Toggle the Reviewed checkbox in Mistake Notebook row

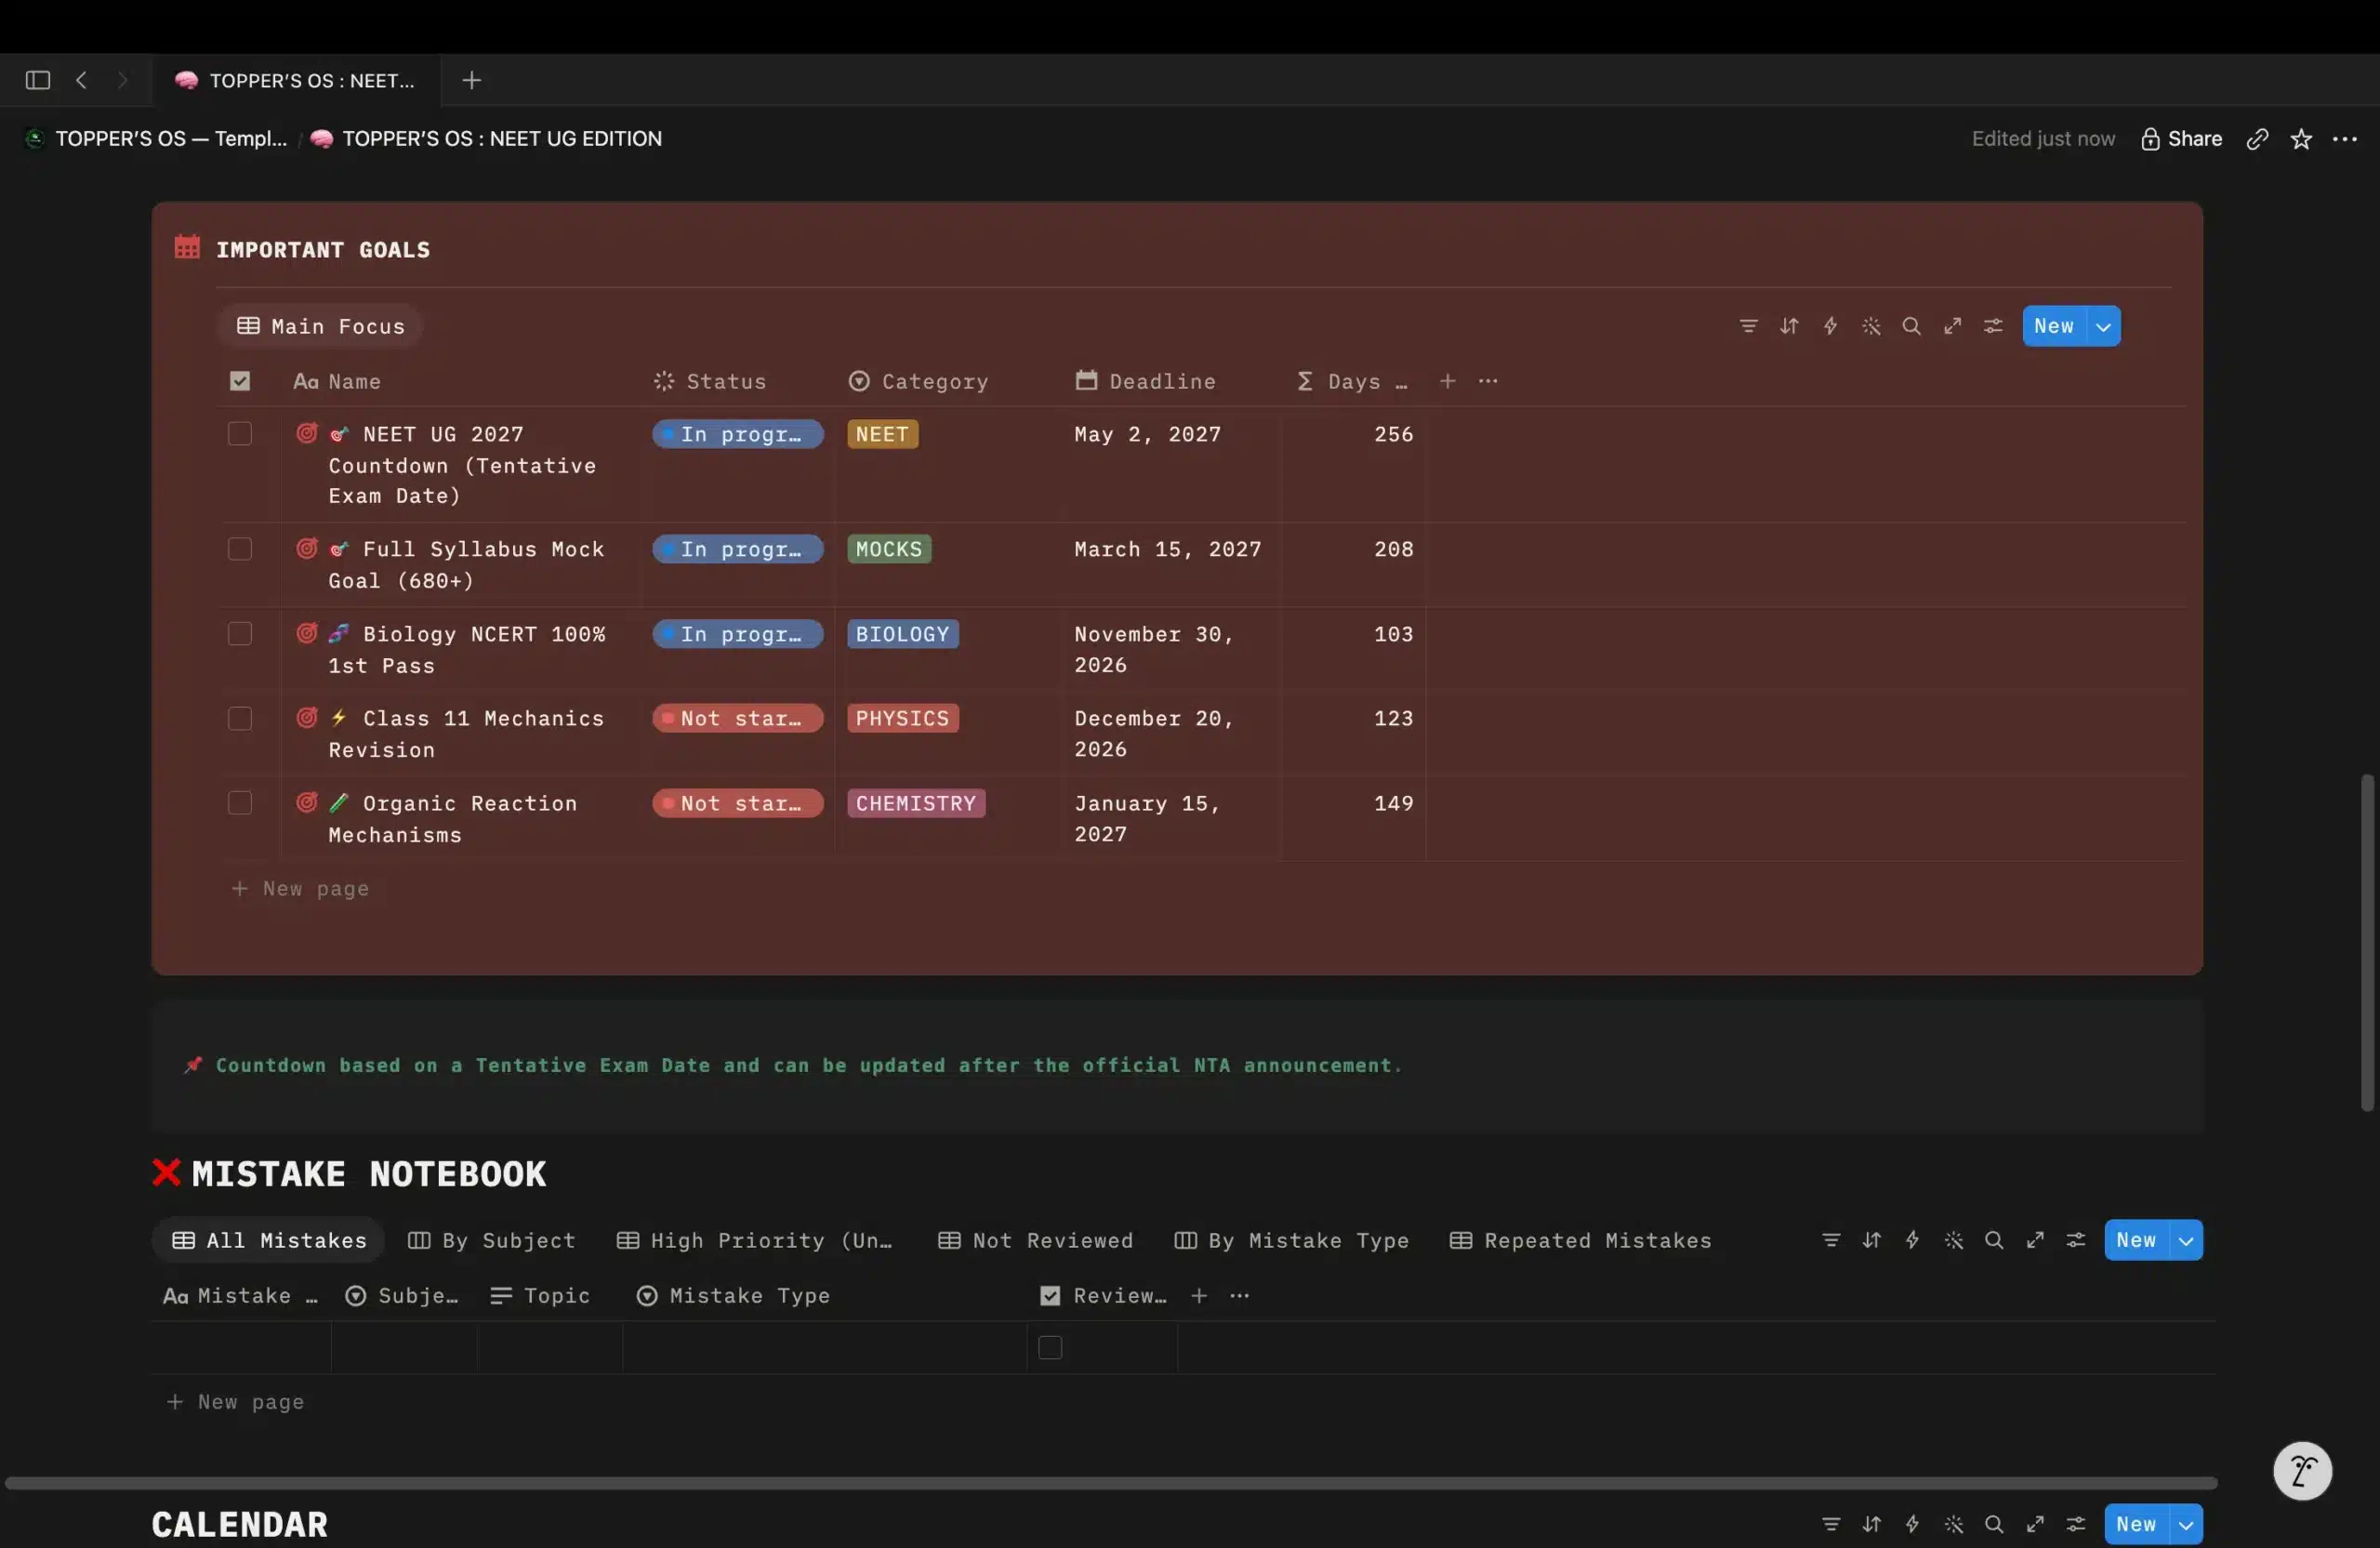pyautogui.click(x=1050, y=1347)
